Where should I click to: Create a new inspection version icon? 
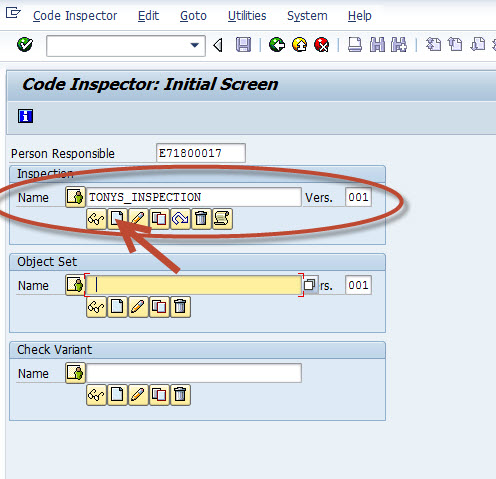[x=180, y=219]
